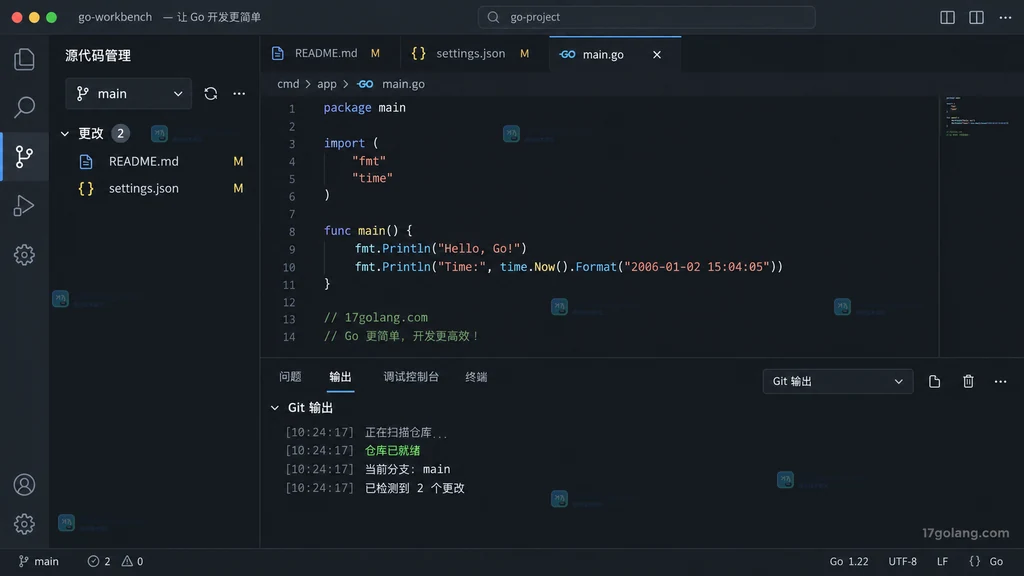Collapse the 更改 changes section
The height and width of the screenshot is (576, 1024).
(65, 133)
